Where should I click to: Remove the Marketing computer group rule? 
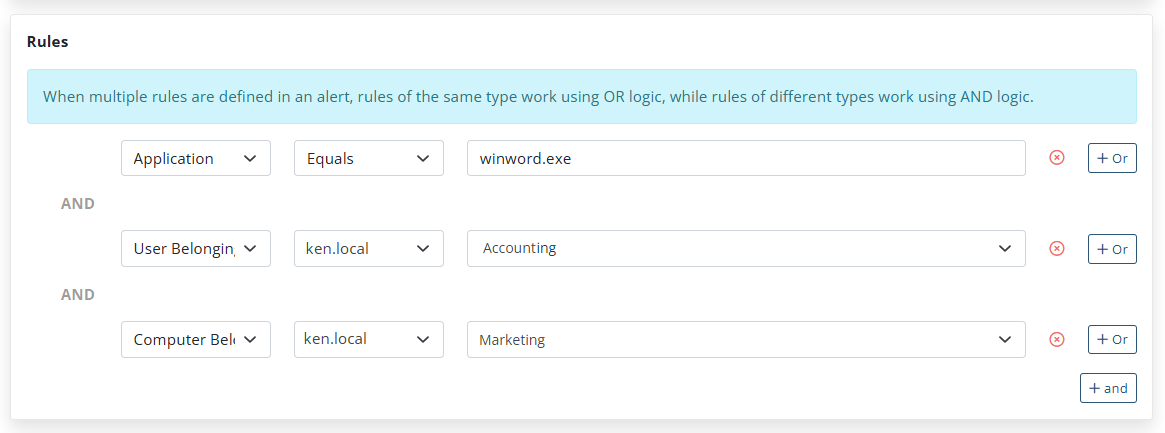tap(1056, 340)
